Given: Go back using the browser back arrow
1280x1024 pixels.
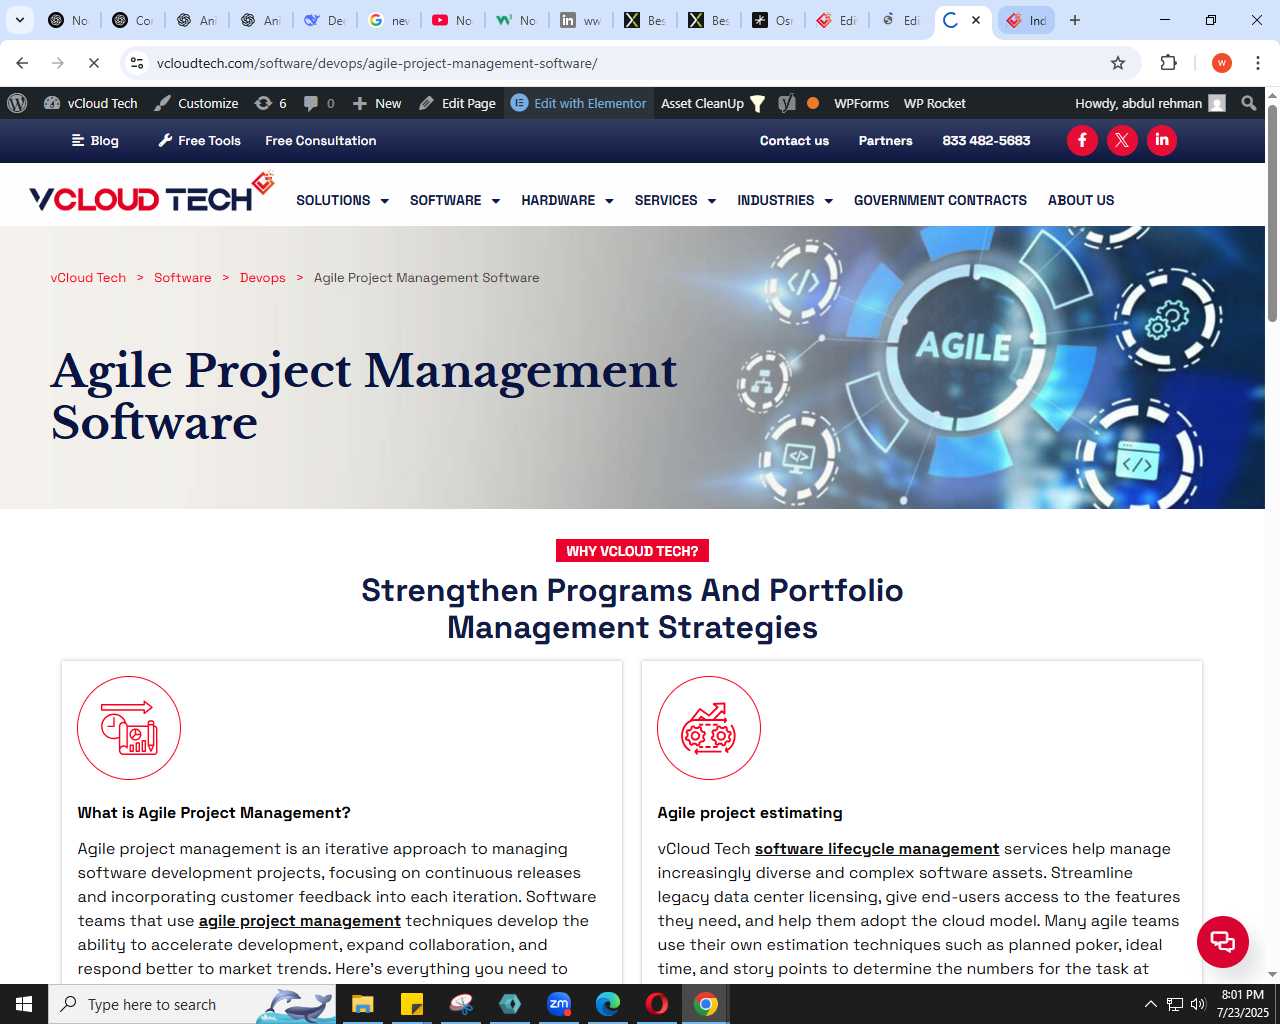Looking at the screenshot, I should coord(22,63).
